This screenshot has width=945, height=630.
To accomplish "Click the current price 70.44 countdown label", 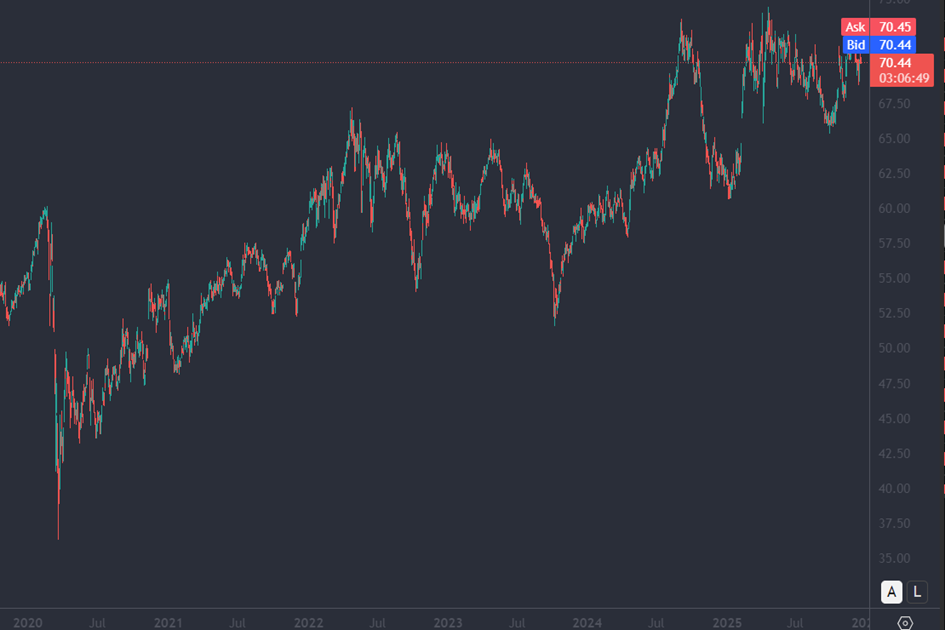I will [x=902, y=70].
